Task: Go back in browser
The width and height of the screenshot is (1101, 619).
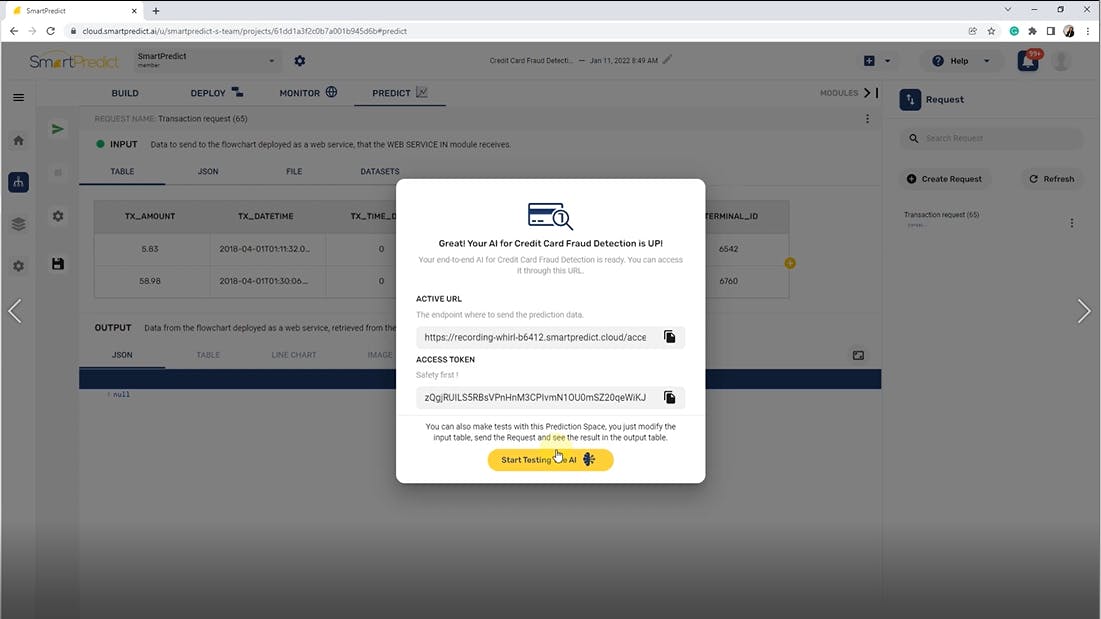Action: [x=14, y=31]
